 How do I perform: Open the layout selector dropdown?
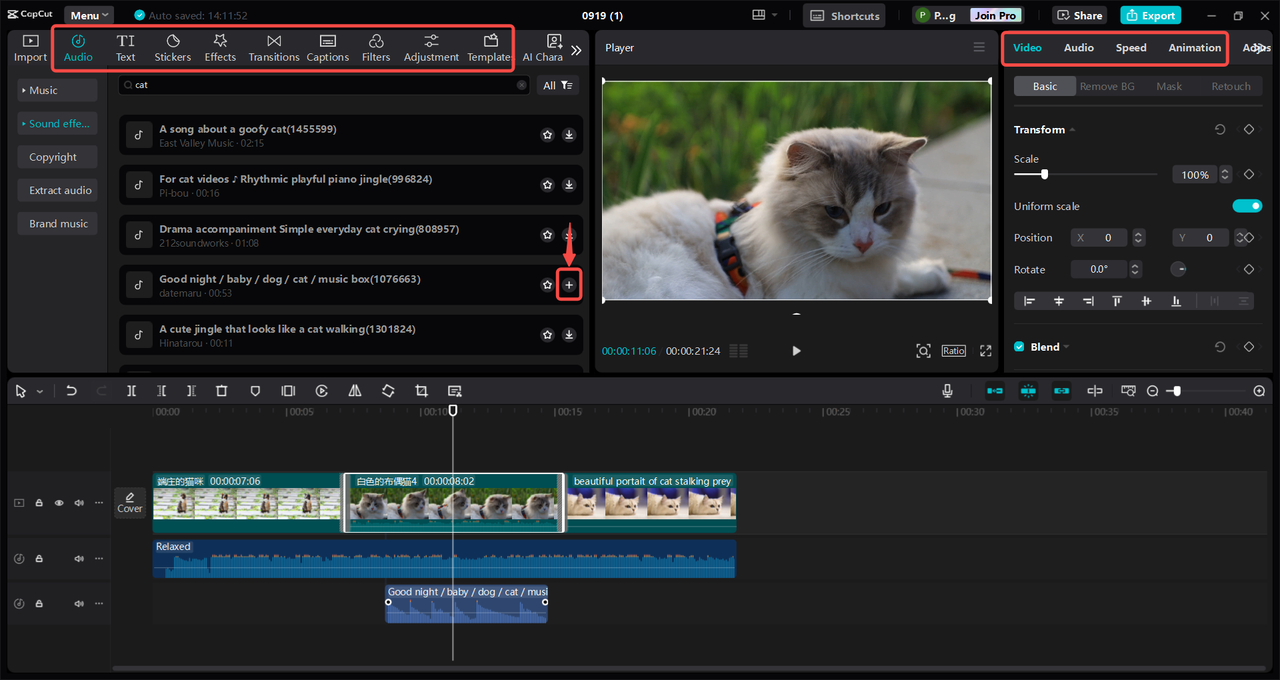pyautogui.click(x=766, y=15)
